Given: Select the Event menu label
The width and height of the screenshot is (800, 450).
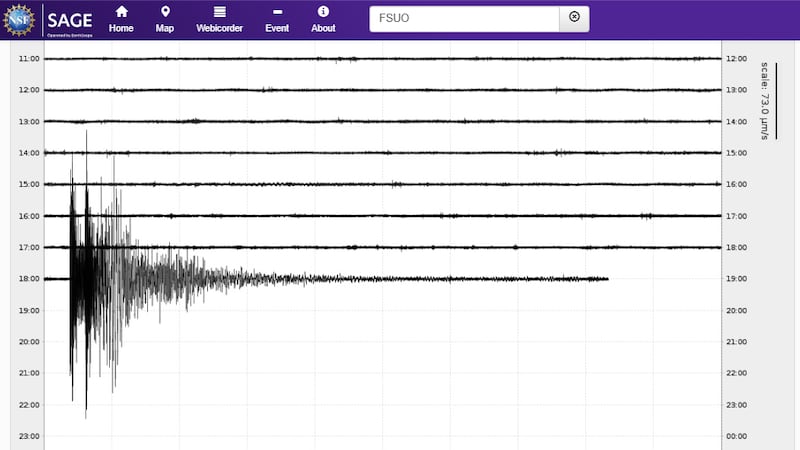Looking at the screenshot, I should (x=277, y=28).
